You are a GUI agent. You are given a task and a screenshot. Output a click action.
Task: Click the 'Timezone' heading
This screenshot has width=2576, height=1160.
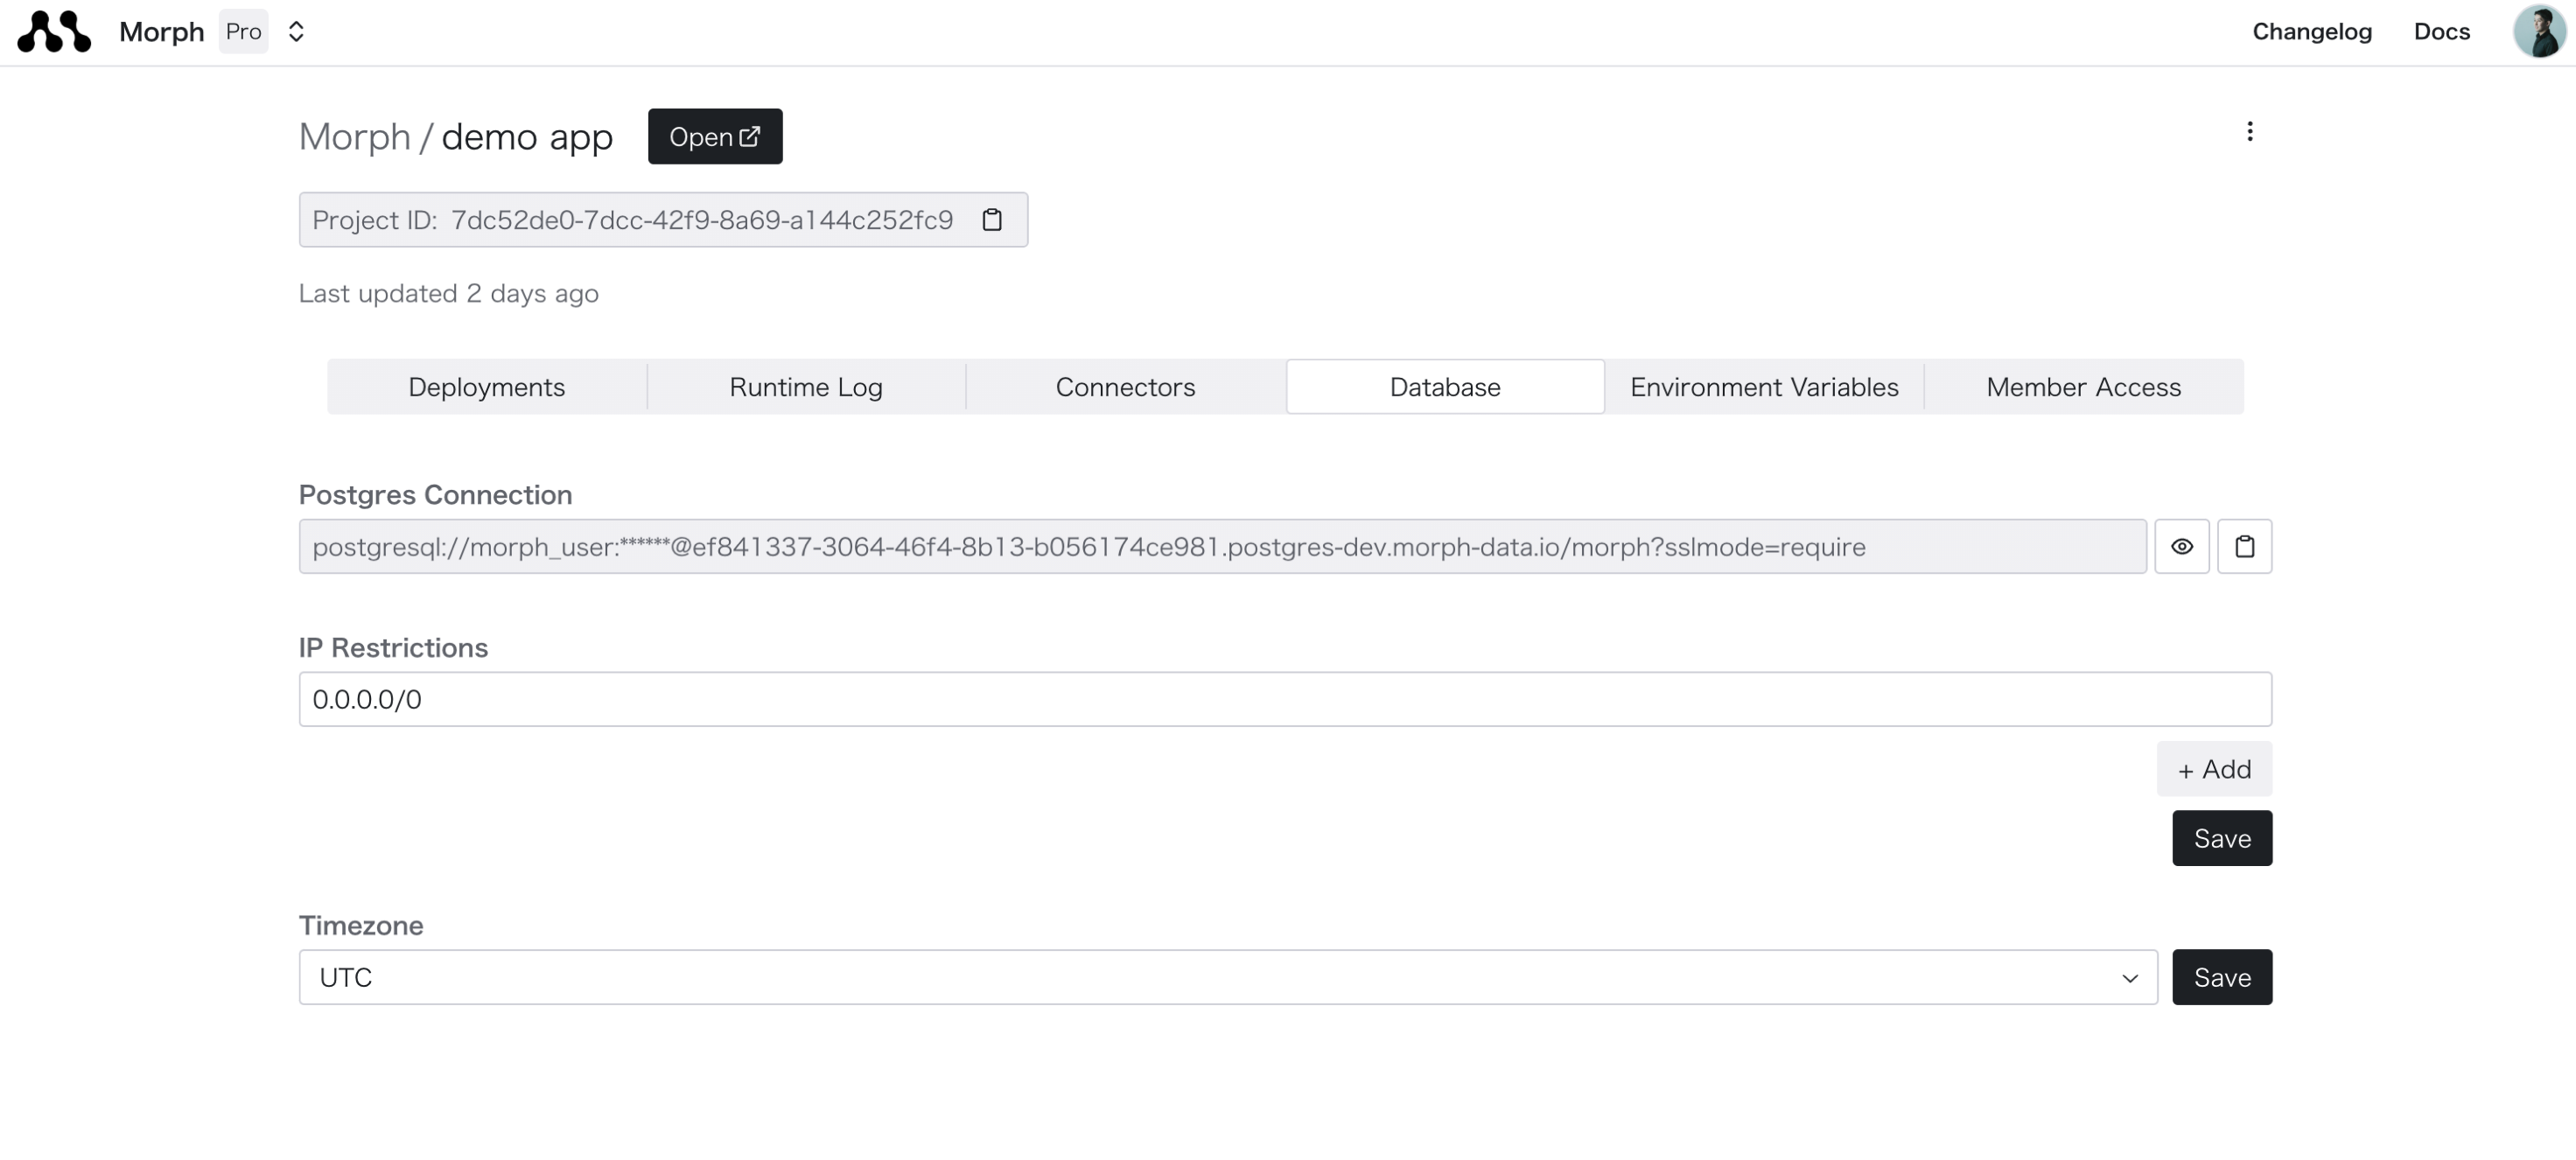(361, 926)
